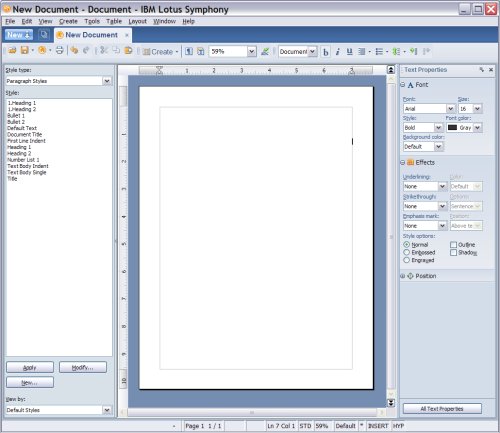The width and height of the screenshot is (500, 433).
Task: Open the Background color dropdown
Action: (x=438, y=146)
